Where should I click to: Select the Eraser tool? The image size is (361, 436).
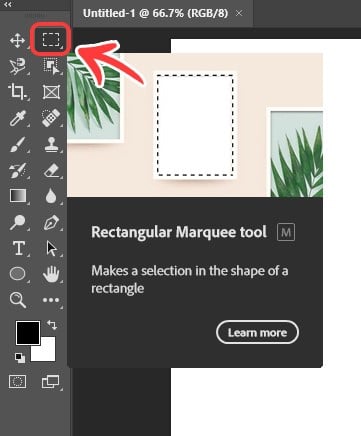tap(51, 170)
